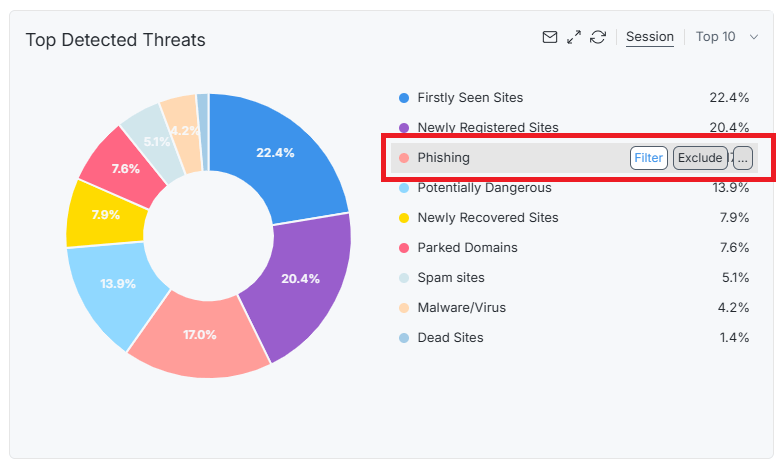783x464 pixels.
Task: Refresh the Top Detected Threats widget
Action: [598, 37]
